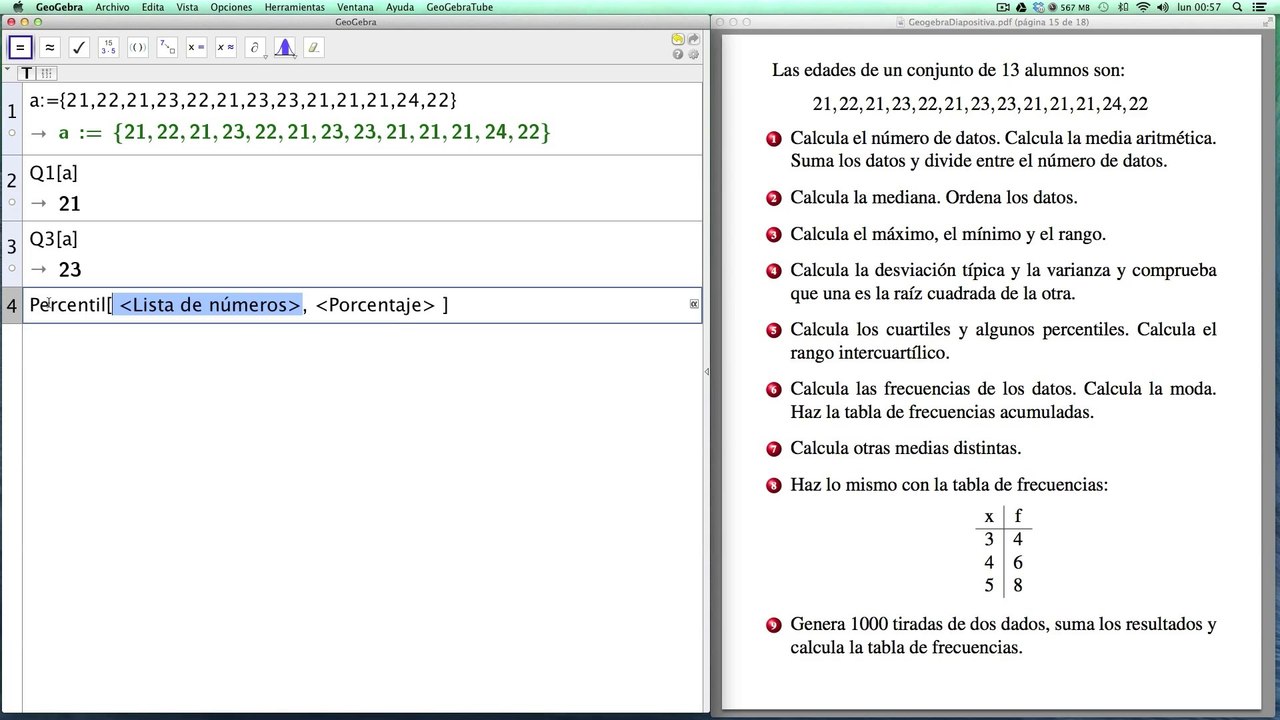Click the green list output in row 1
This screenshot has height=720, width=1280.
[x=305, y=133]
